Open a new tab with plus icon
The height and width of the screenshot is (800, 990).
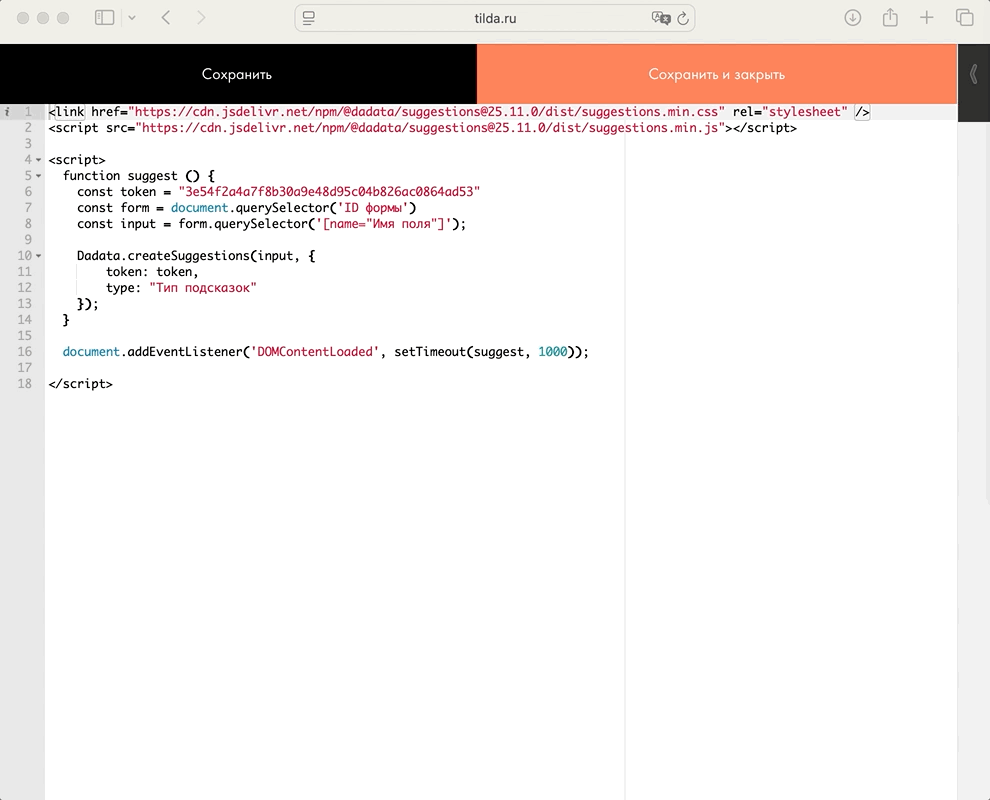click(927, 18)
